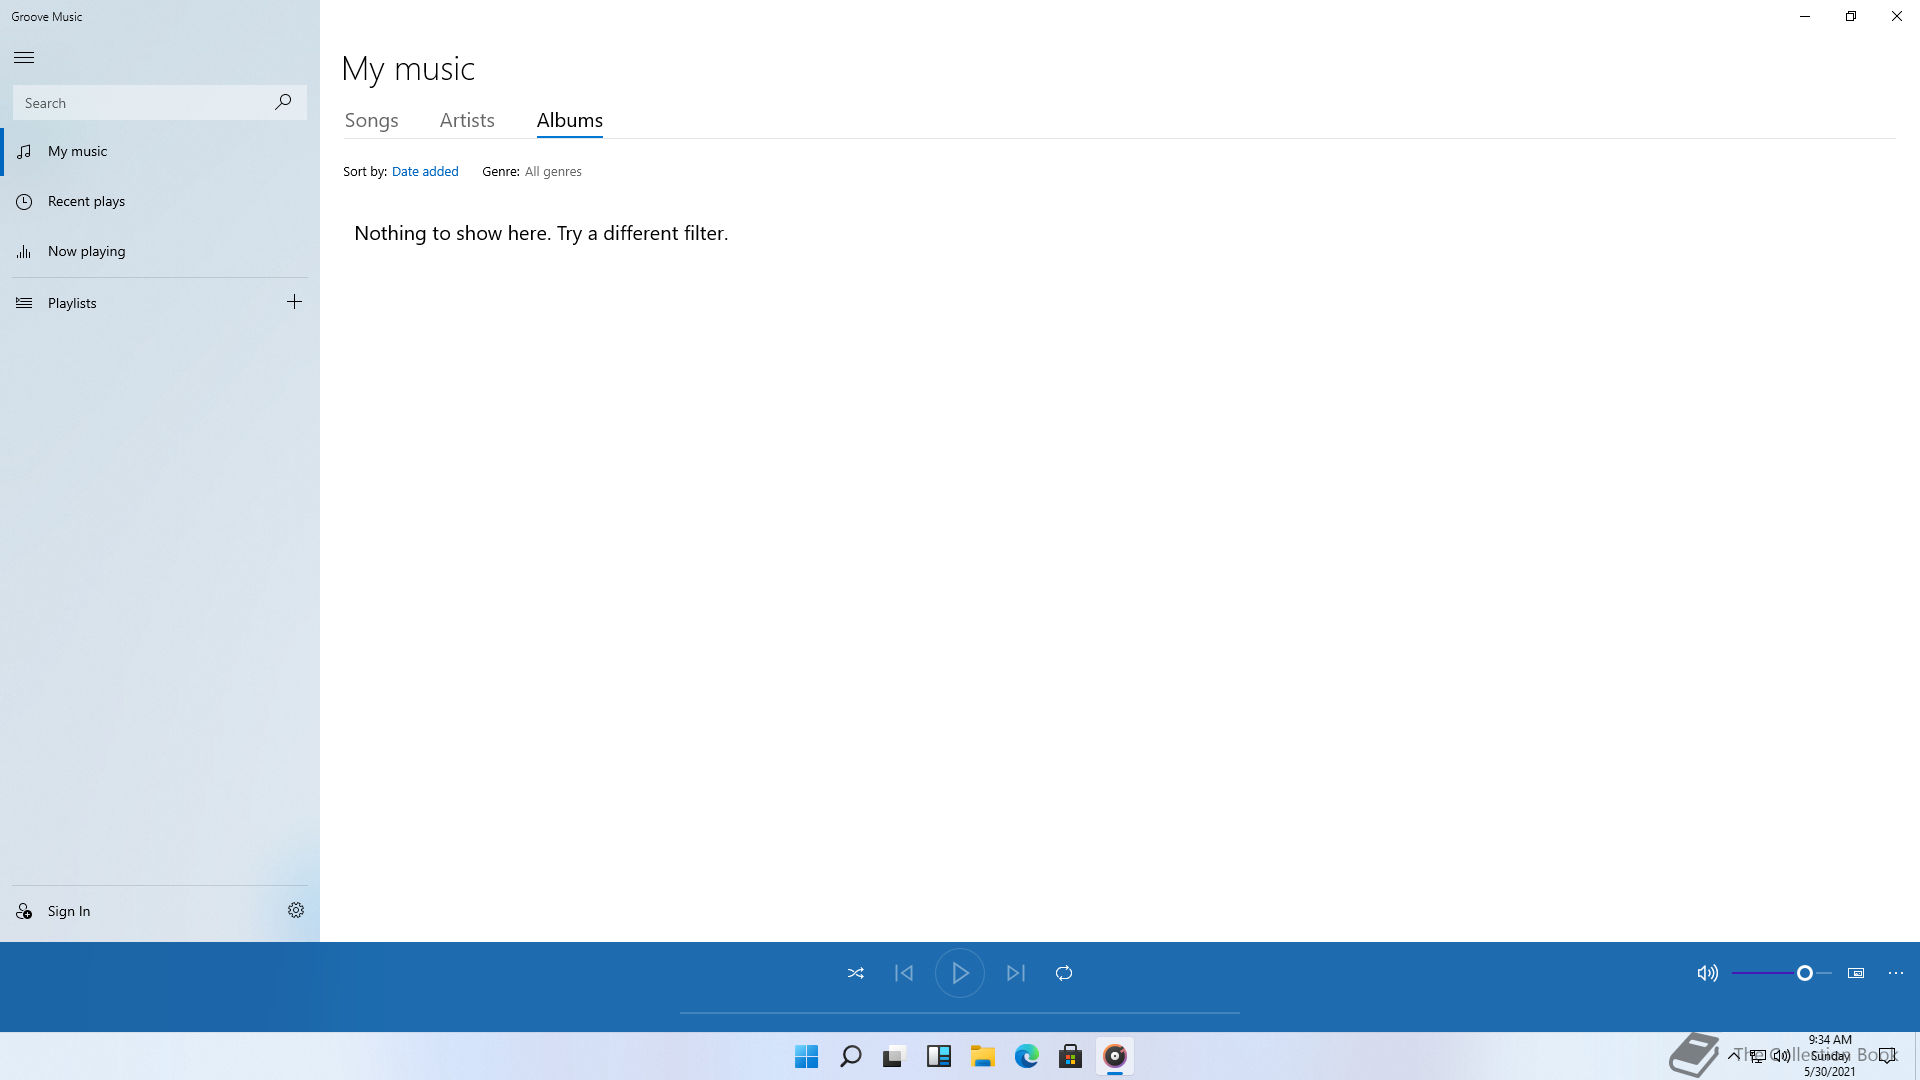Image resolution: width=1920 pixels, height=1080 pixels.
Task: Restore down the Groove Music window
Action: tap(1851, 16)
